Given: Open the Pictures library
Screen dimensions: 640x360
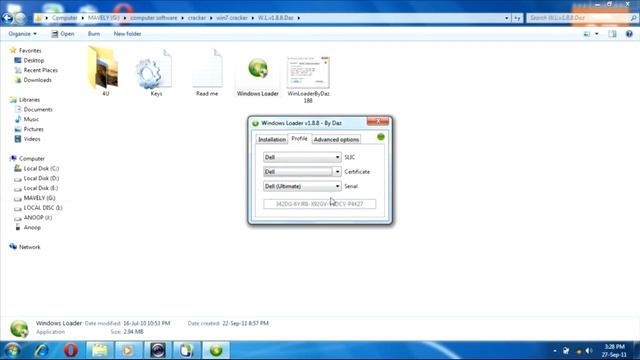Looking at the screenshot, I should point(33,129).
